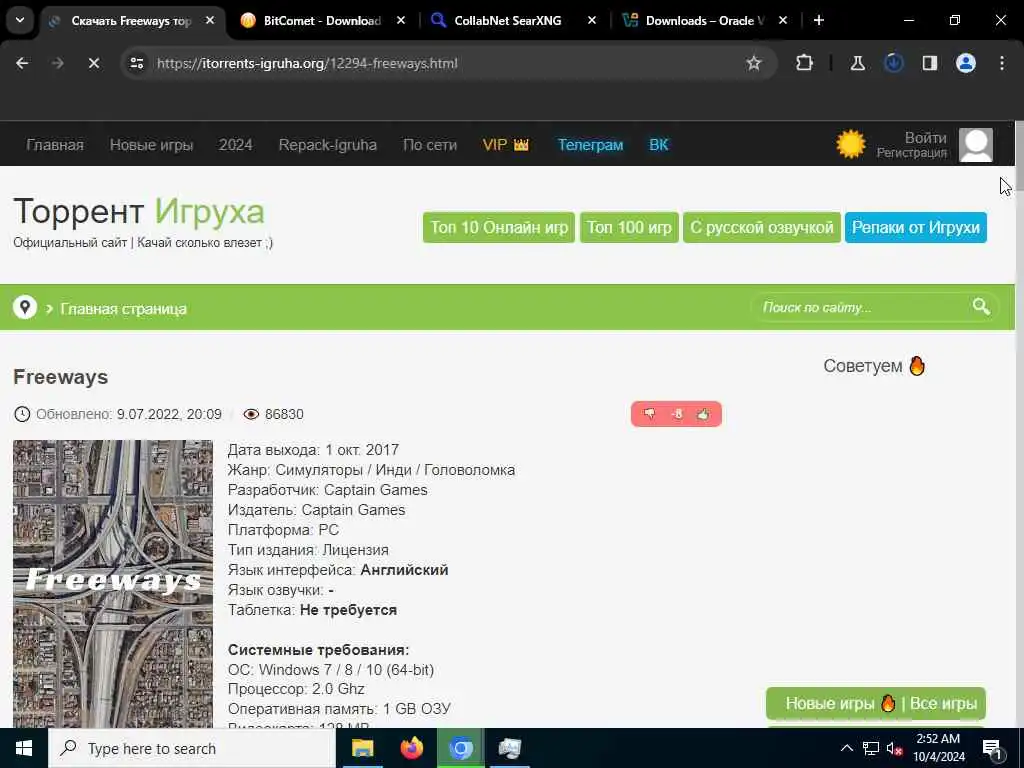The height and width of the screenshot is (768, 1024).
Task: Open По сети navigation item
Action: pos(430,145)
